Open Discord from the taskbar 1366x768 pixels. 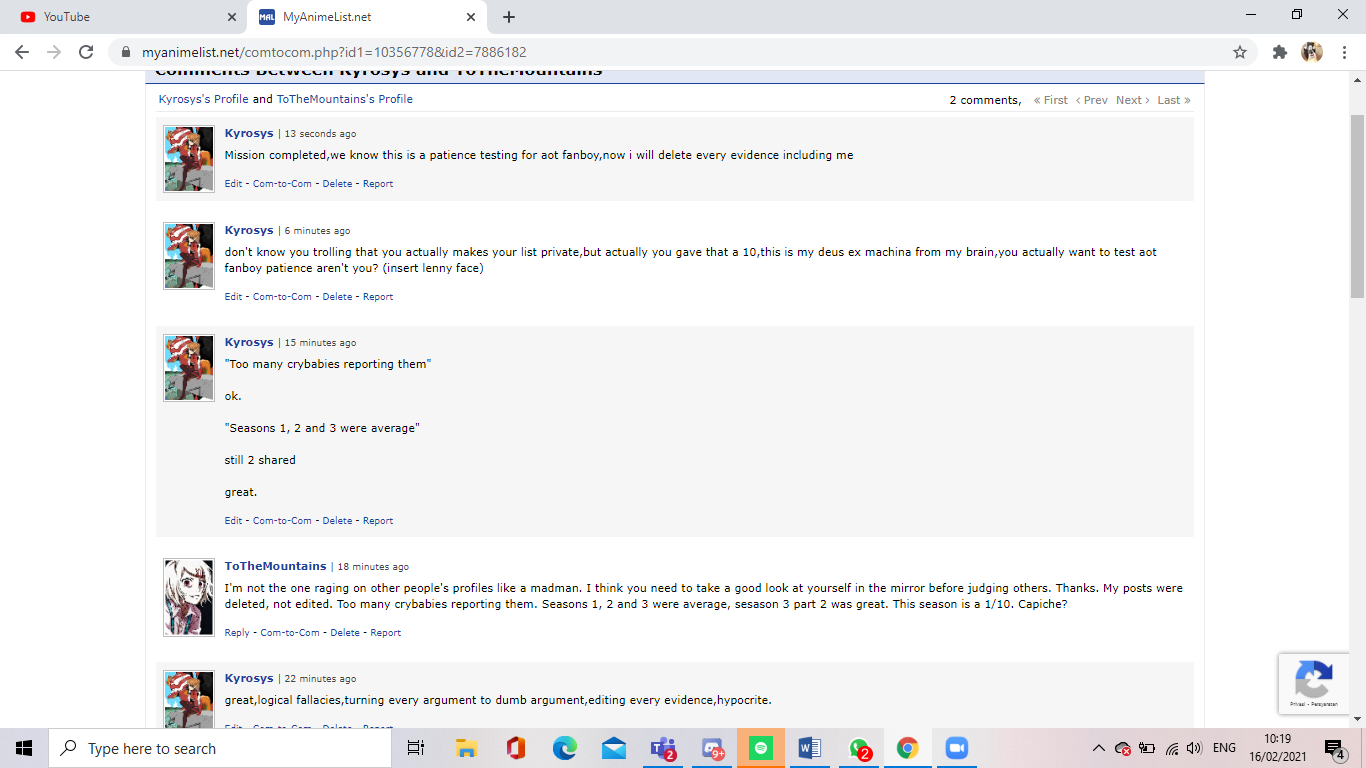[x=712, y=748]
